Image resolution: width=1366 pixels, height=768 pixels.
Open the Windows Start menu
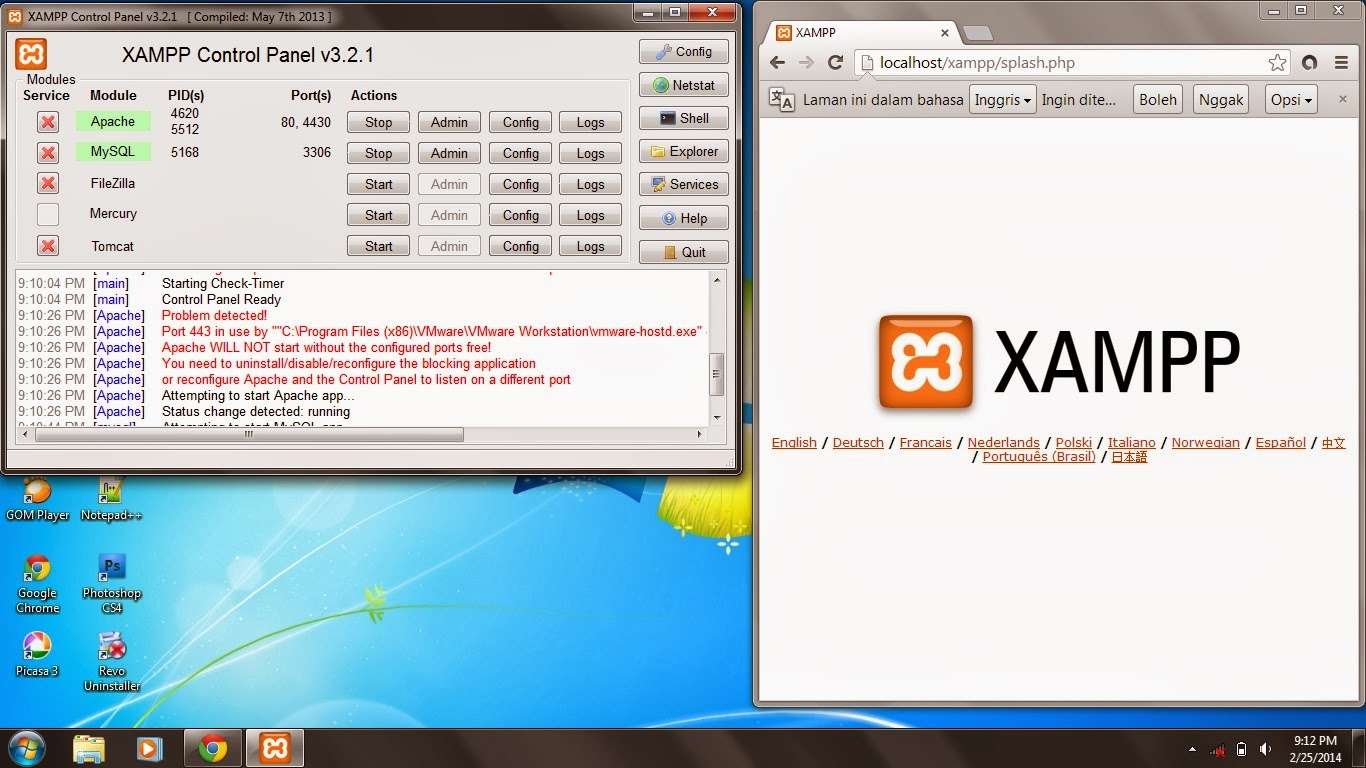(x=26, y=748)
